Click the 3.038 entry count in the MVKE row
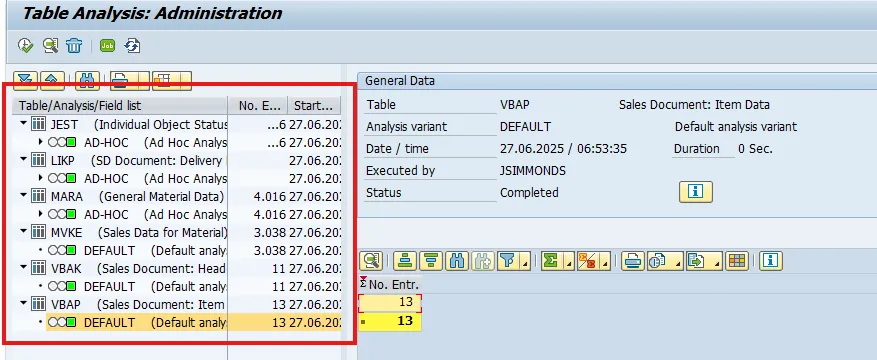877x360 pixels. coord(270,232)
